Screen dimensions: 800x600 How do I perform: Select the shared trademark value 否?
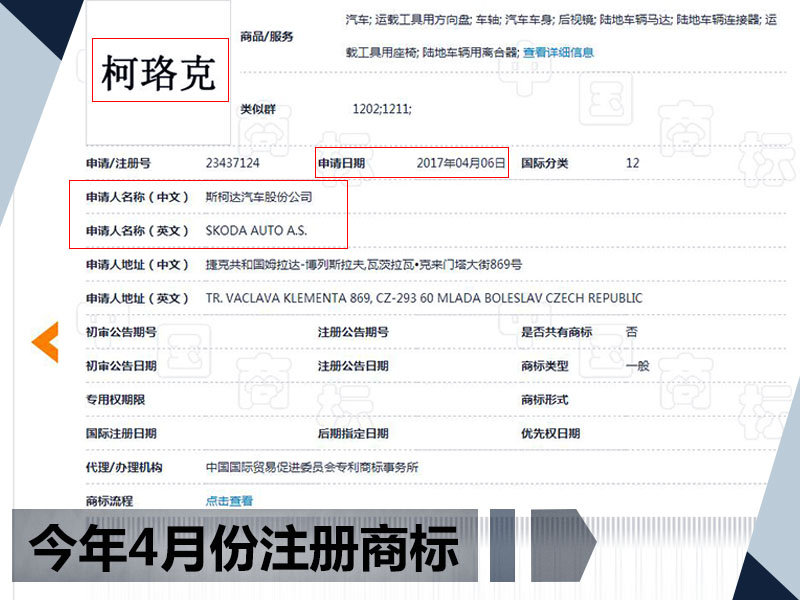coord(632,332)
